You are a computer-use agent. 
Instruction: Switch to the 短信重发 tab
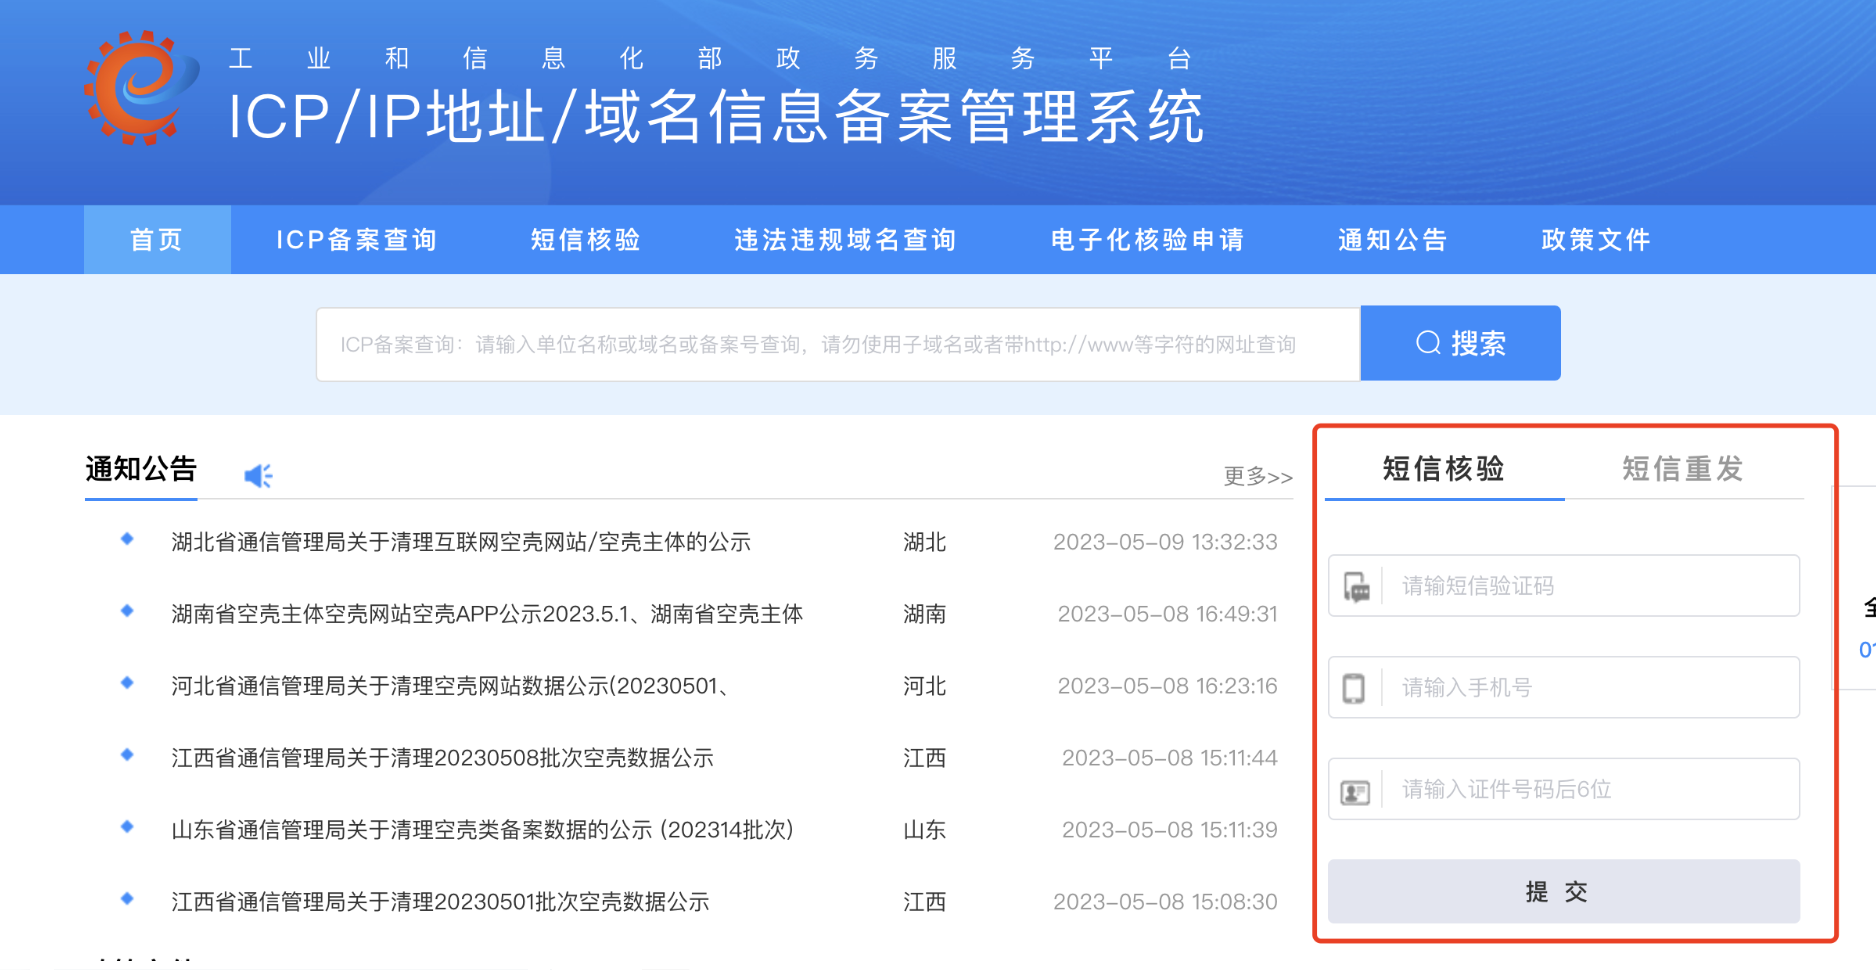(x=1683, y=468)
